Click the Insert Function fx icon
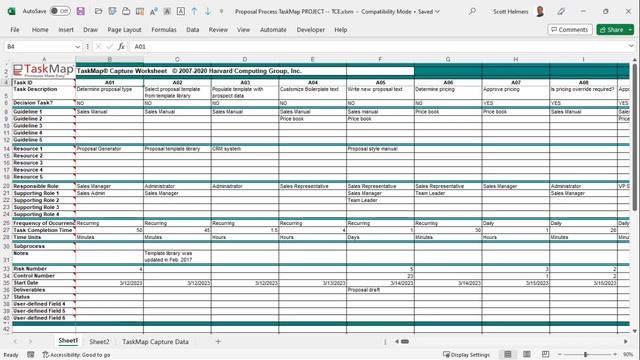The image size is (640, 360). pyautogui.click(x=121, y=47)
